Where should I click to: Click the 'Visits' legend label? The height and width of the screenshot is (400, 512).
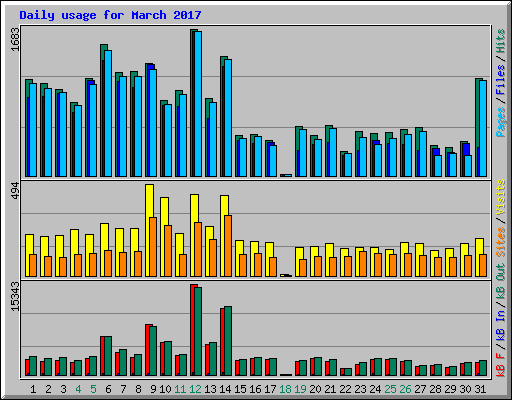pos(501,198)
